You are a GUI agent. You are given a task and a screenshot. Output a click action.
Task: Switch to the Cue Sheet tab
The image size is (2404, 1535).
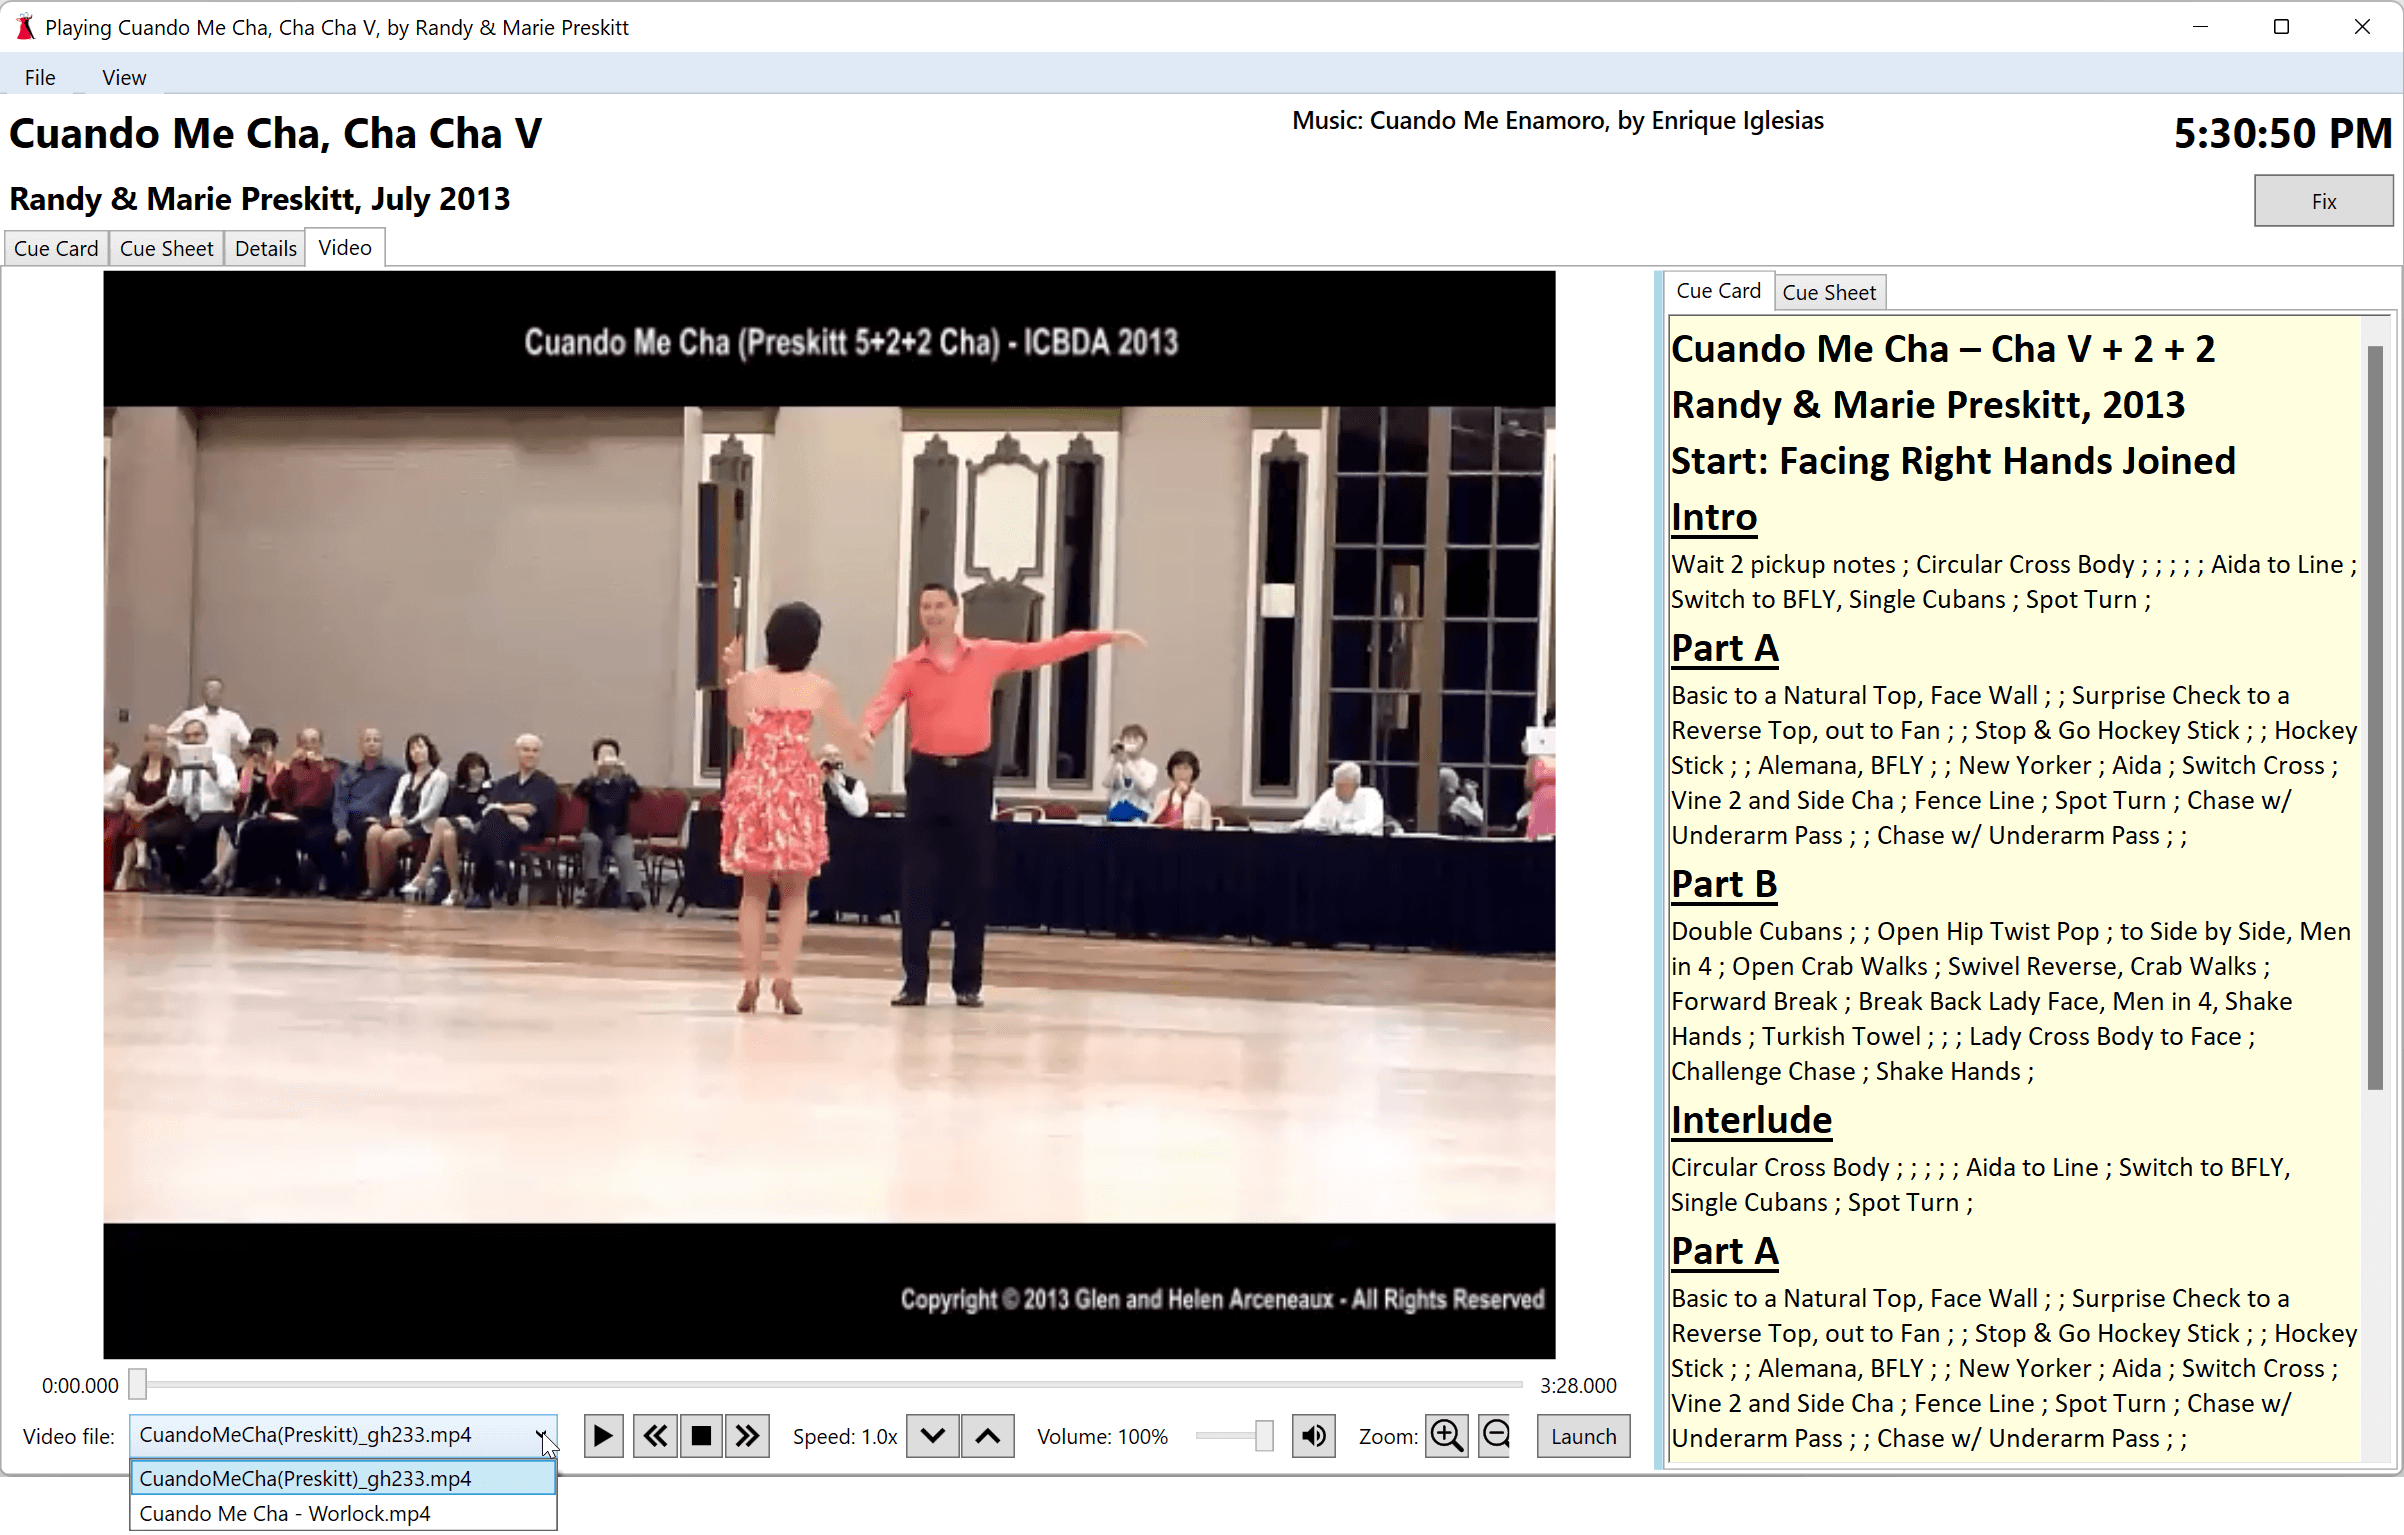[166, 247]
